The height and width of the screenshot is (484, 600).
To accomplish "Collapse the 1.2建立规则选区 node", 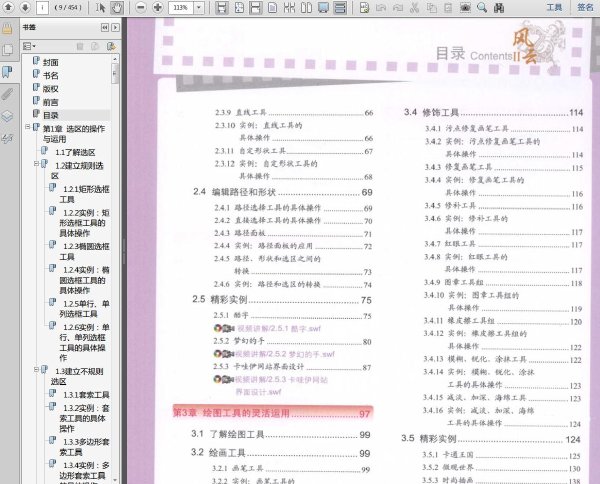I will pos(36,163).
